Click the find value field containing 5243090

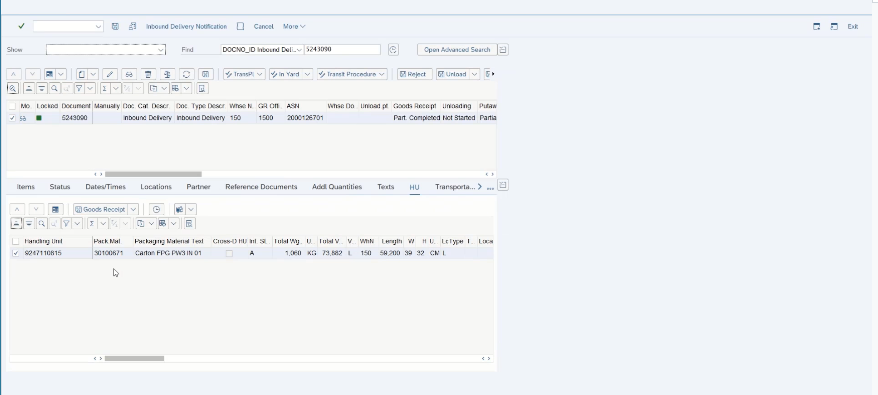[342, 49]
